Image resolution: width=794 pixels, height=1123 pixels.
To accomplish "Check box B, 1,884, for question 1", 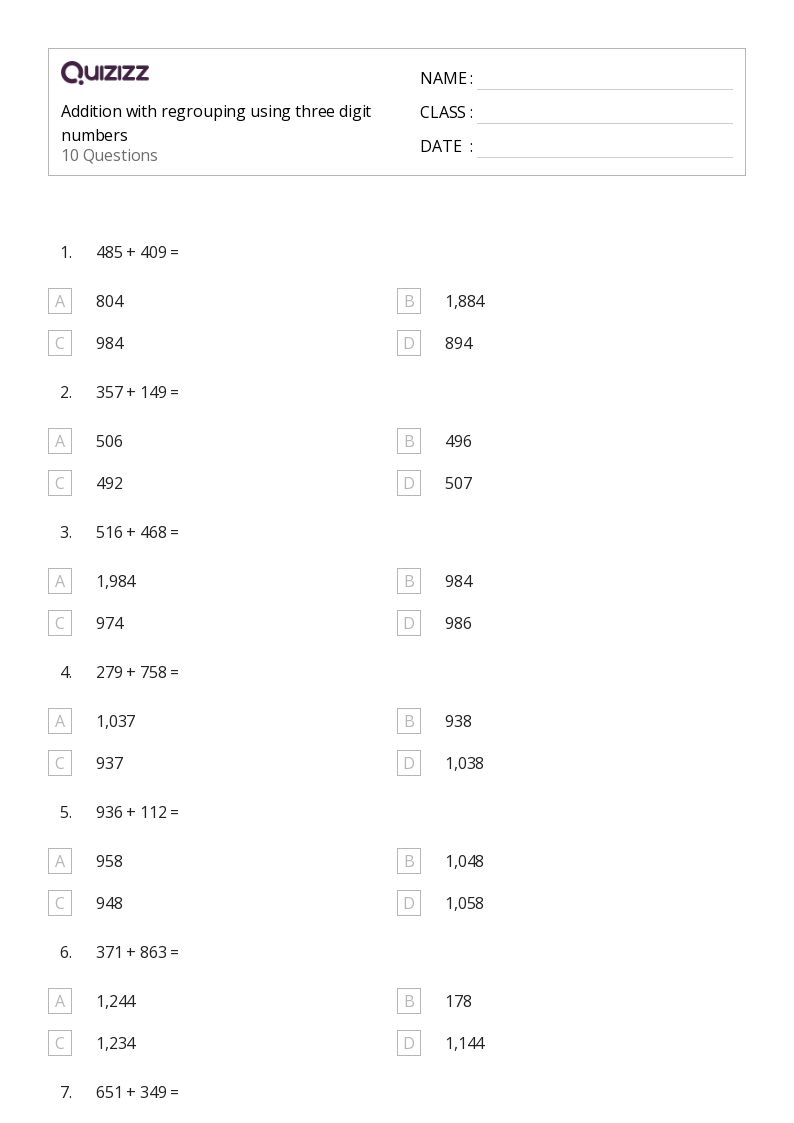I will click(409, 301).
